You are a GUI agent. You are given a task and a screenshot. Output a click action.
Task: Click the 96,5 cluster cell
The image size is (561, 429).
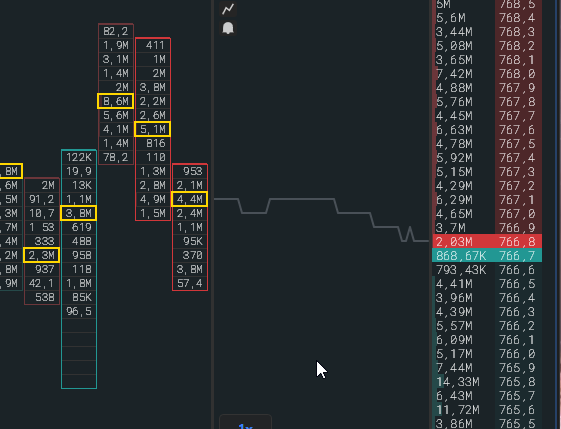click(79, 311)
